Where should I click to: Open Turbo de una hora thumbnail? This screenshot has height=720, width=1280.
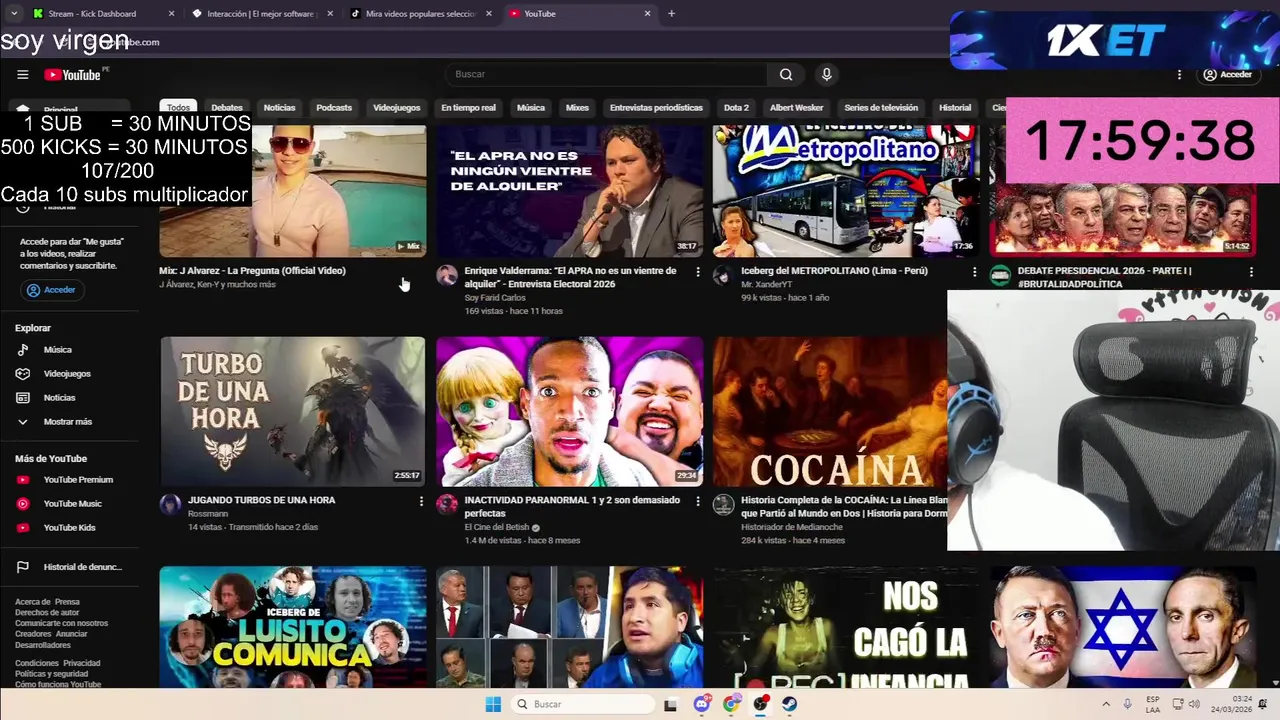point(292,411)
